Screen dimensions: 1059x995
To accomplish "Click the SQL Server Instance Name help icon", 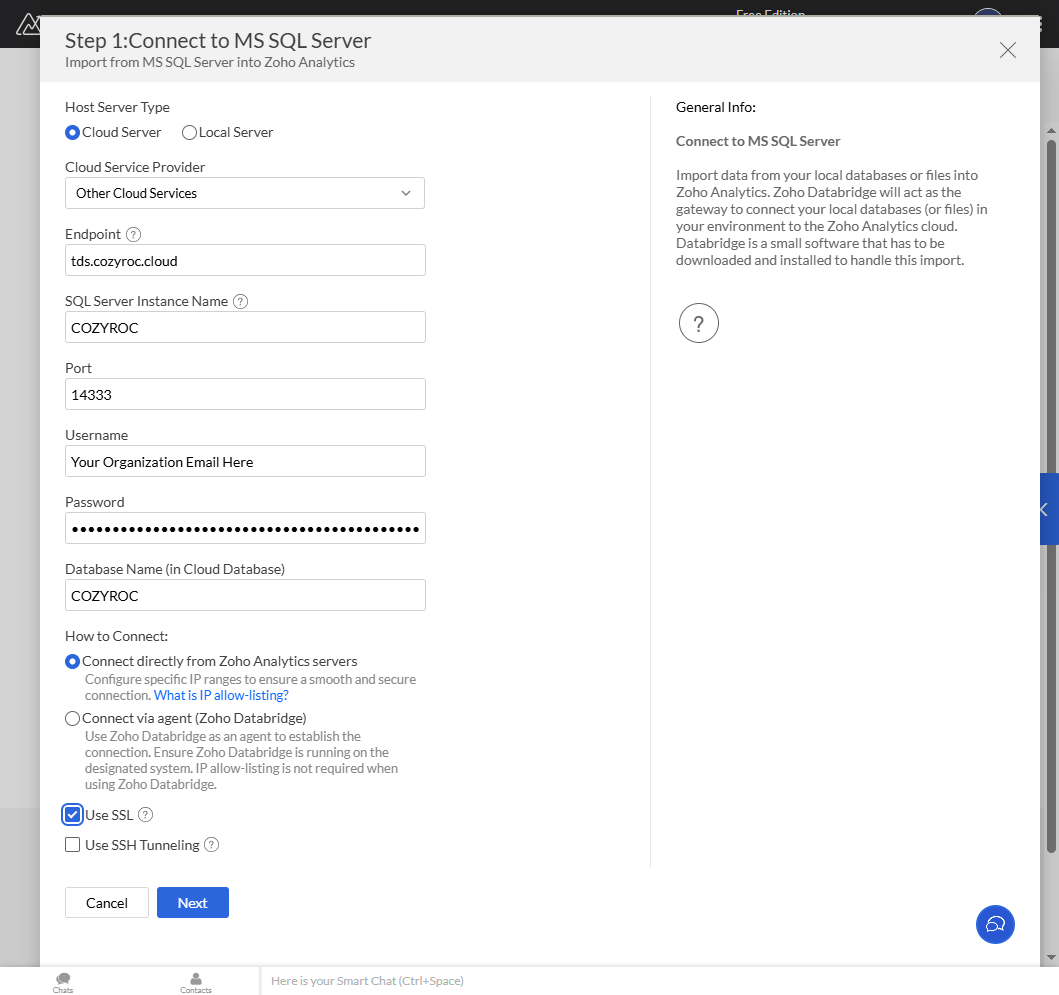I will point(240,301).
